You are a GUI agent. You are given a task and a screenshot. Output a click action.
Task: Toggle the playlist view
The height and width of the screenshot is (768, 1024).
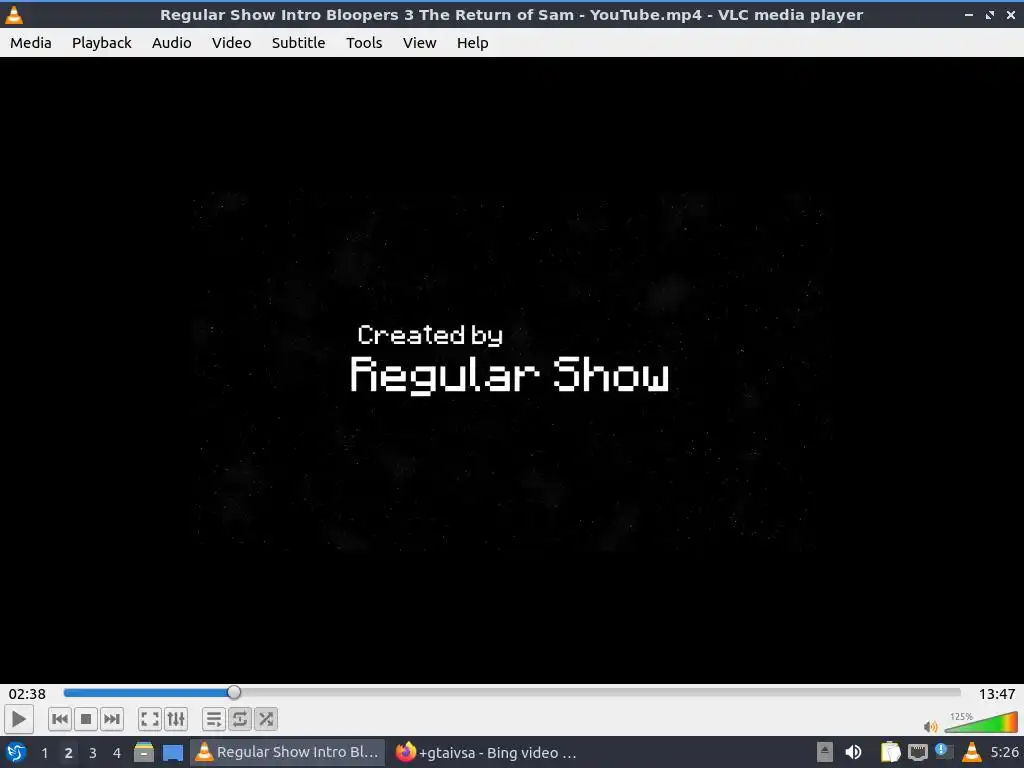(214, 720)
